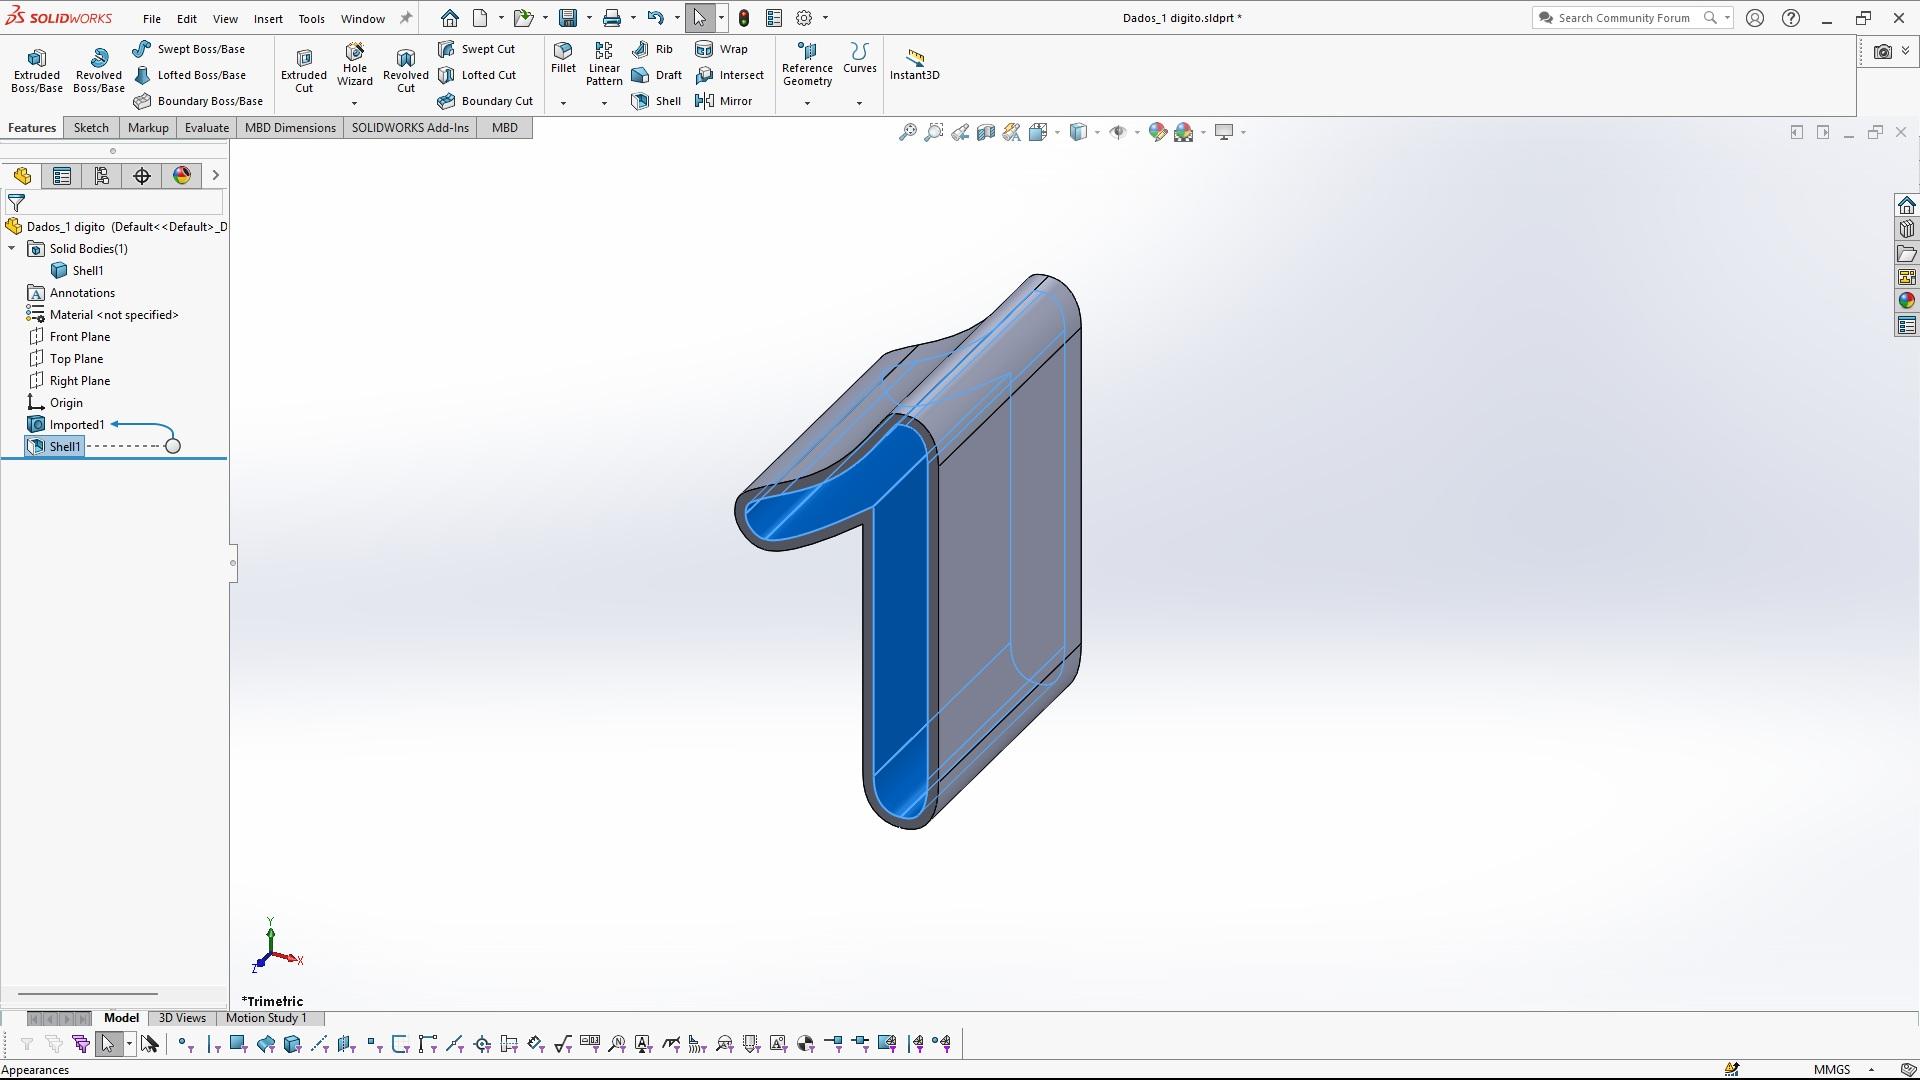Open the ConfigurationManager tab icon
Image resolution: width=1920 pixels, height=1080 pixels.
pos(102,176)
